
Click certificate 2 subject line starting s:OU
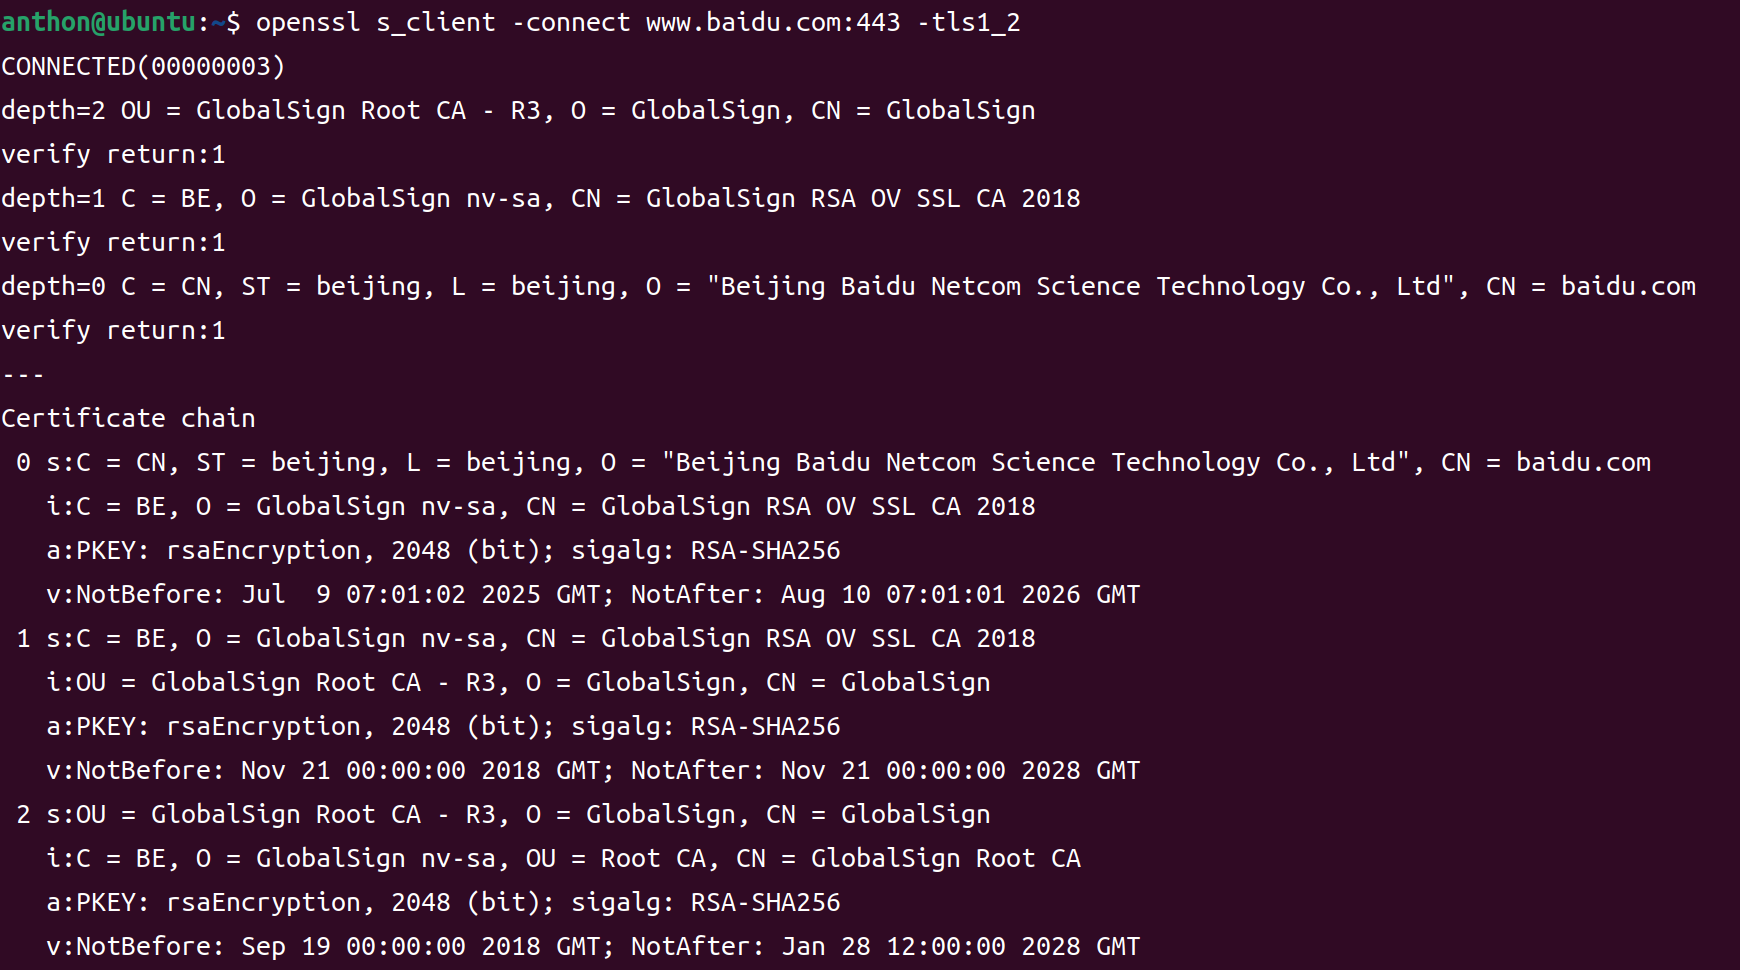[x=518, y=814]
